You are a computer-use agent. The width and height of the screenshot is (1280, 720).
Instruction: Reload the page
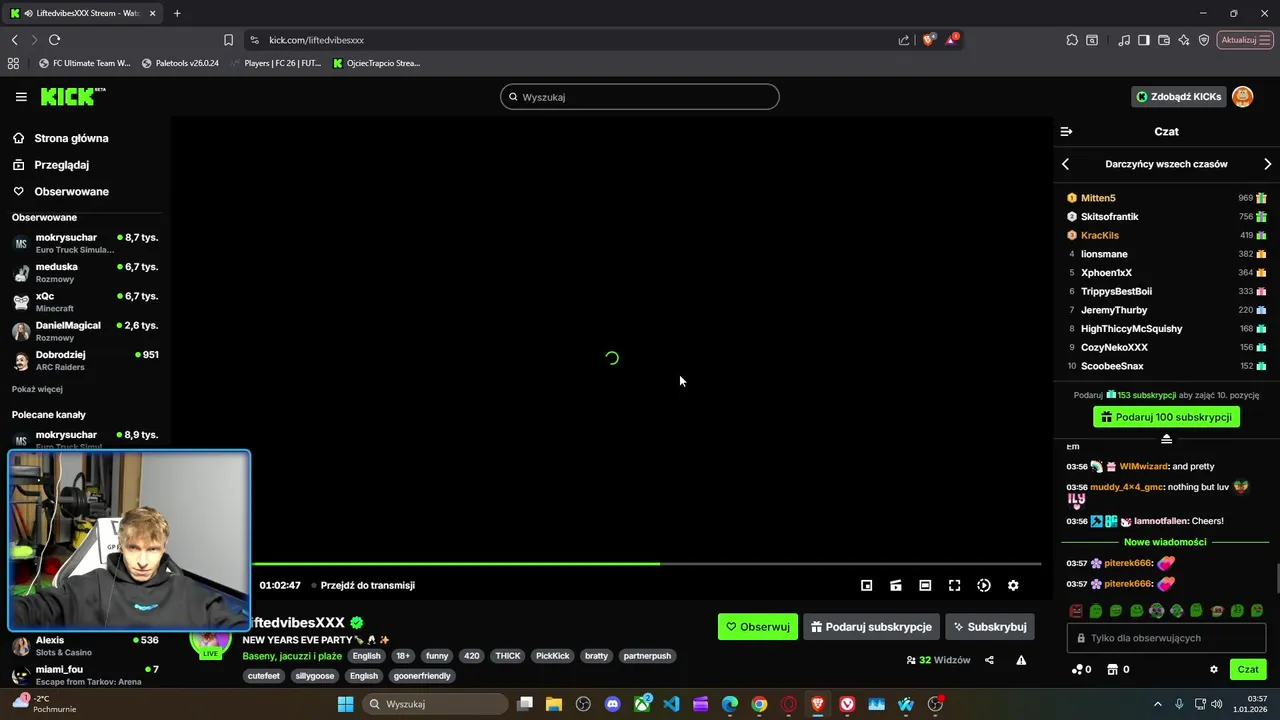pyautogui.click(x=54, y=40)
